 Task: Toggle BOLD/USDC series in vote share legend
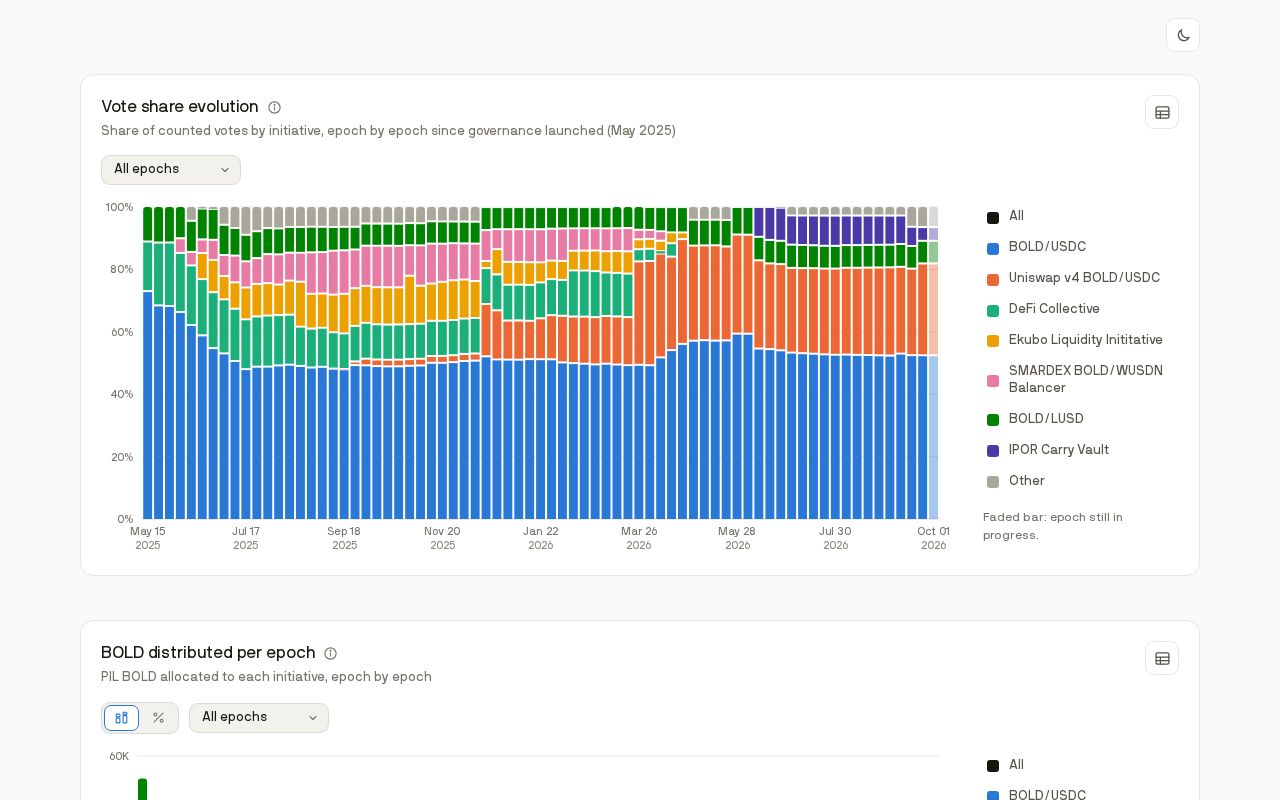coord(1037,248)
